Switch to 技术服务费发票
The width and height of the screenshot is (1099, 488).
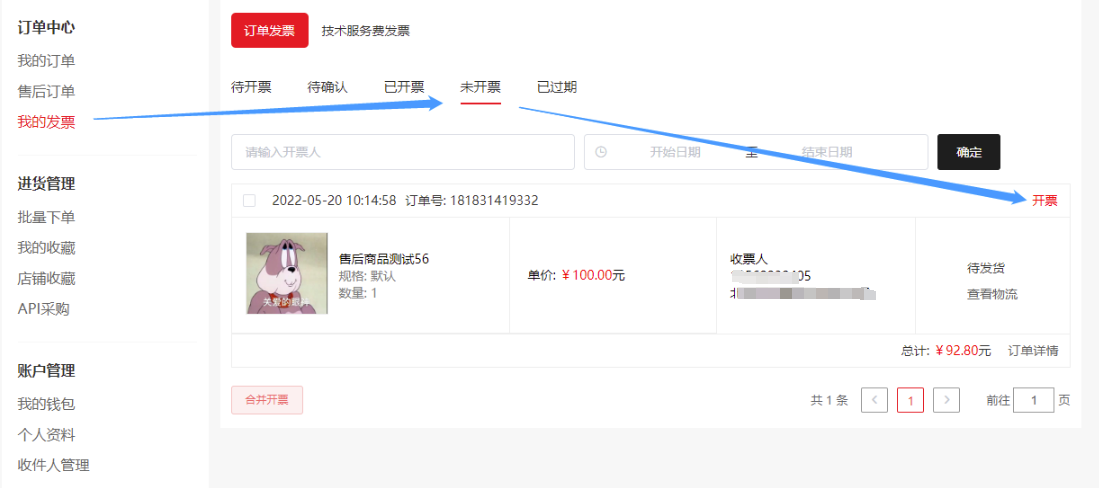click(x=365, y=31)
